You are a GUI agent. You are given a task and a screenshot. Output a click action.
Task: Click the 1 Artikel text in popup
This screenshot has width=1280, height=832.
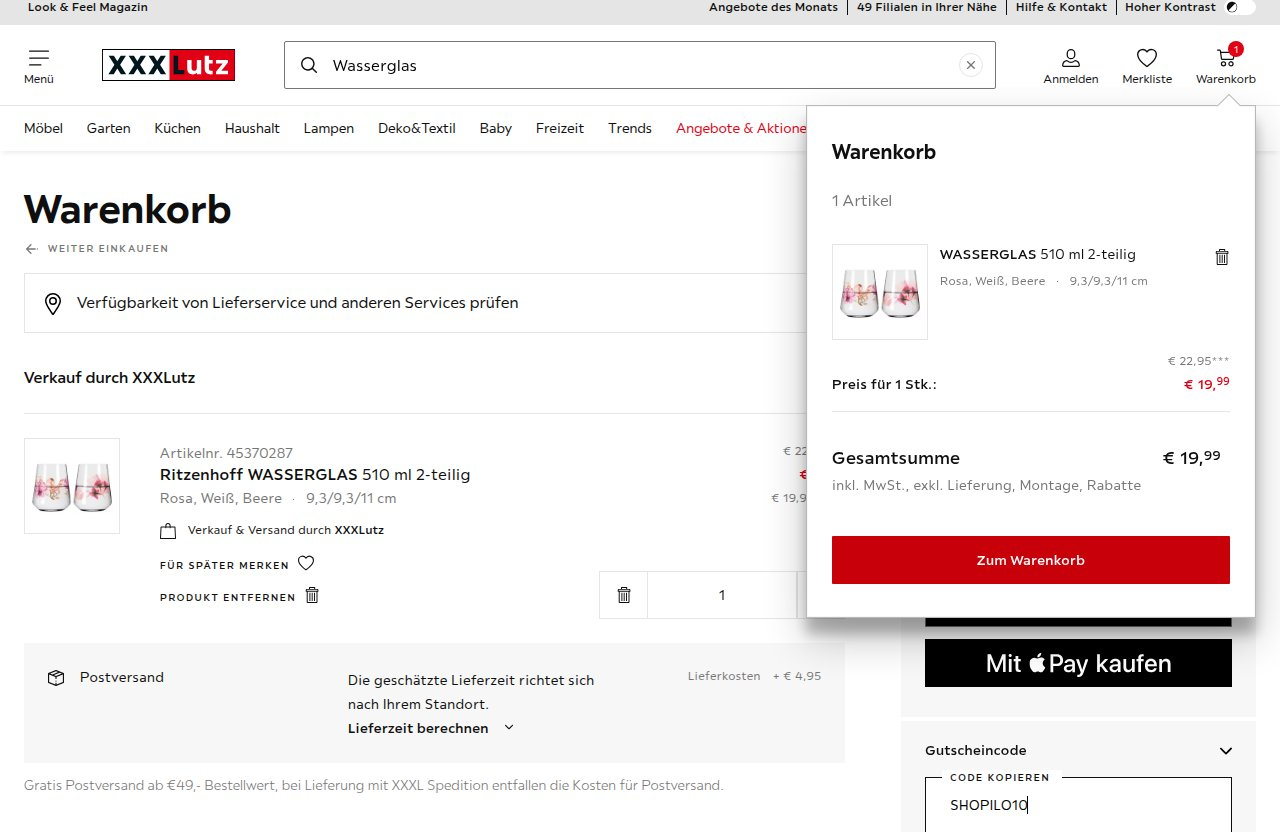pos(862,201)
